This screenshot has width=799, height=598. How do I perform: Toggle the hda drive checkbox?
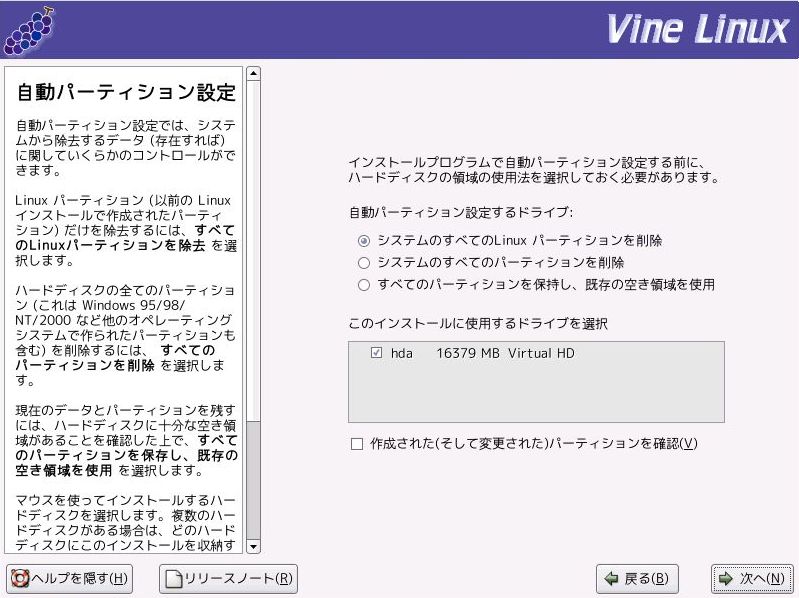377,352
